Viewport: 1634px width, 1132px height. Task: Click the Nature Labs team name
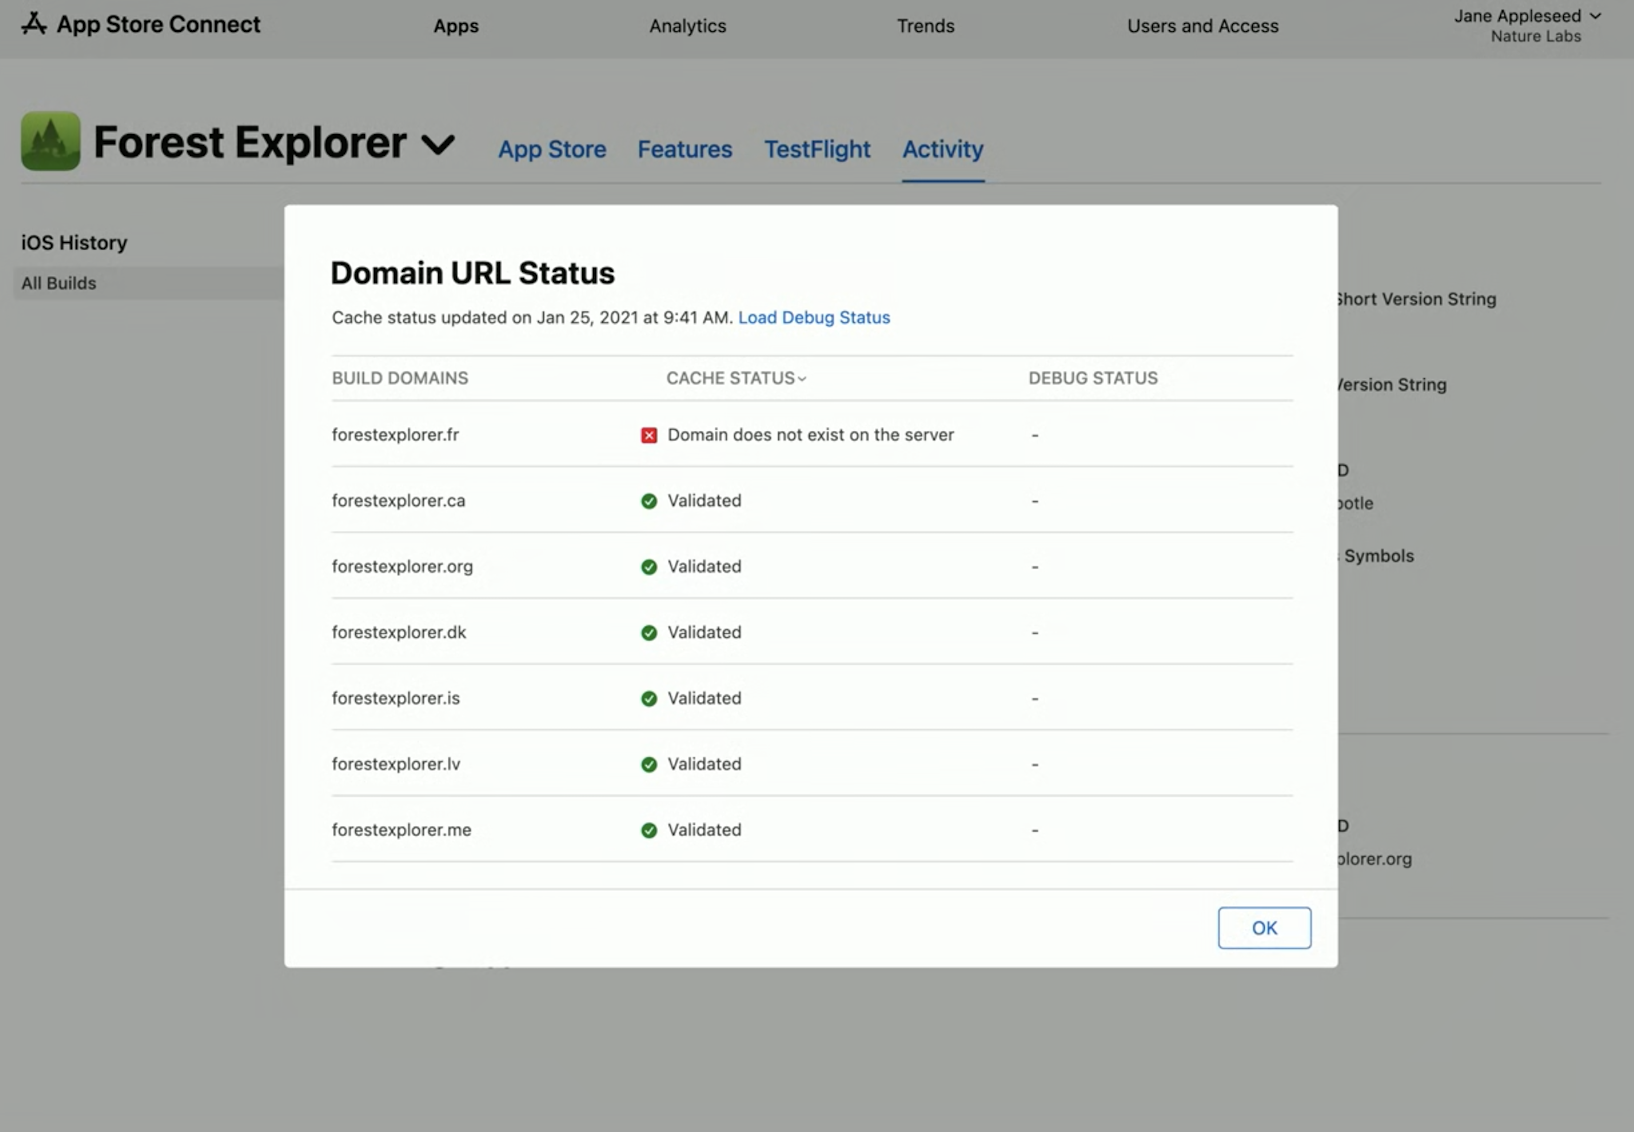coord(1536,37)
